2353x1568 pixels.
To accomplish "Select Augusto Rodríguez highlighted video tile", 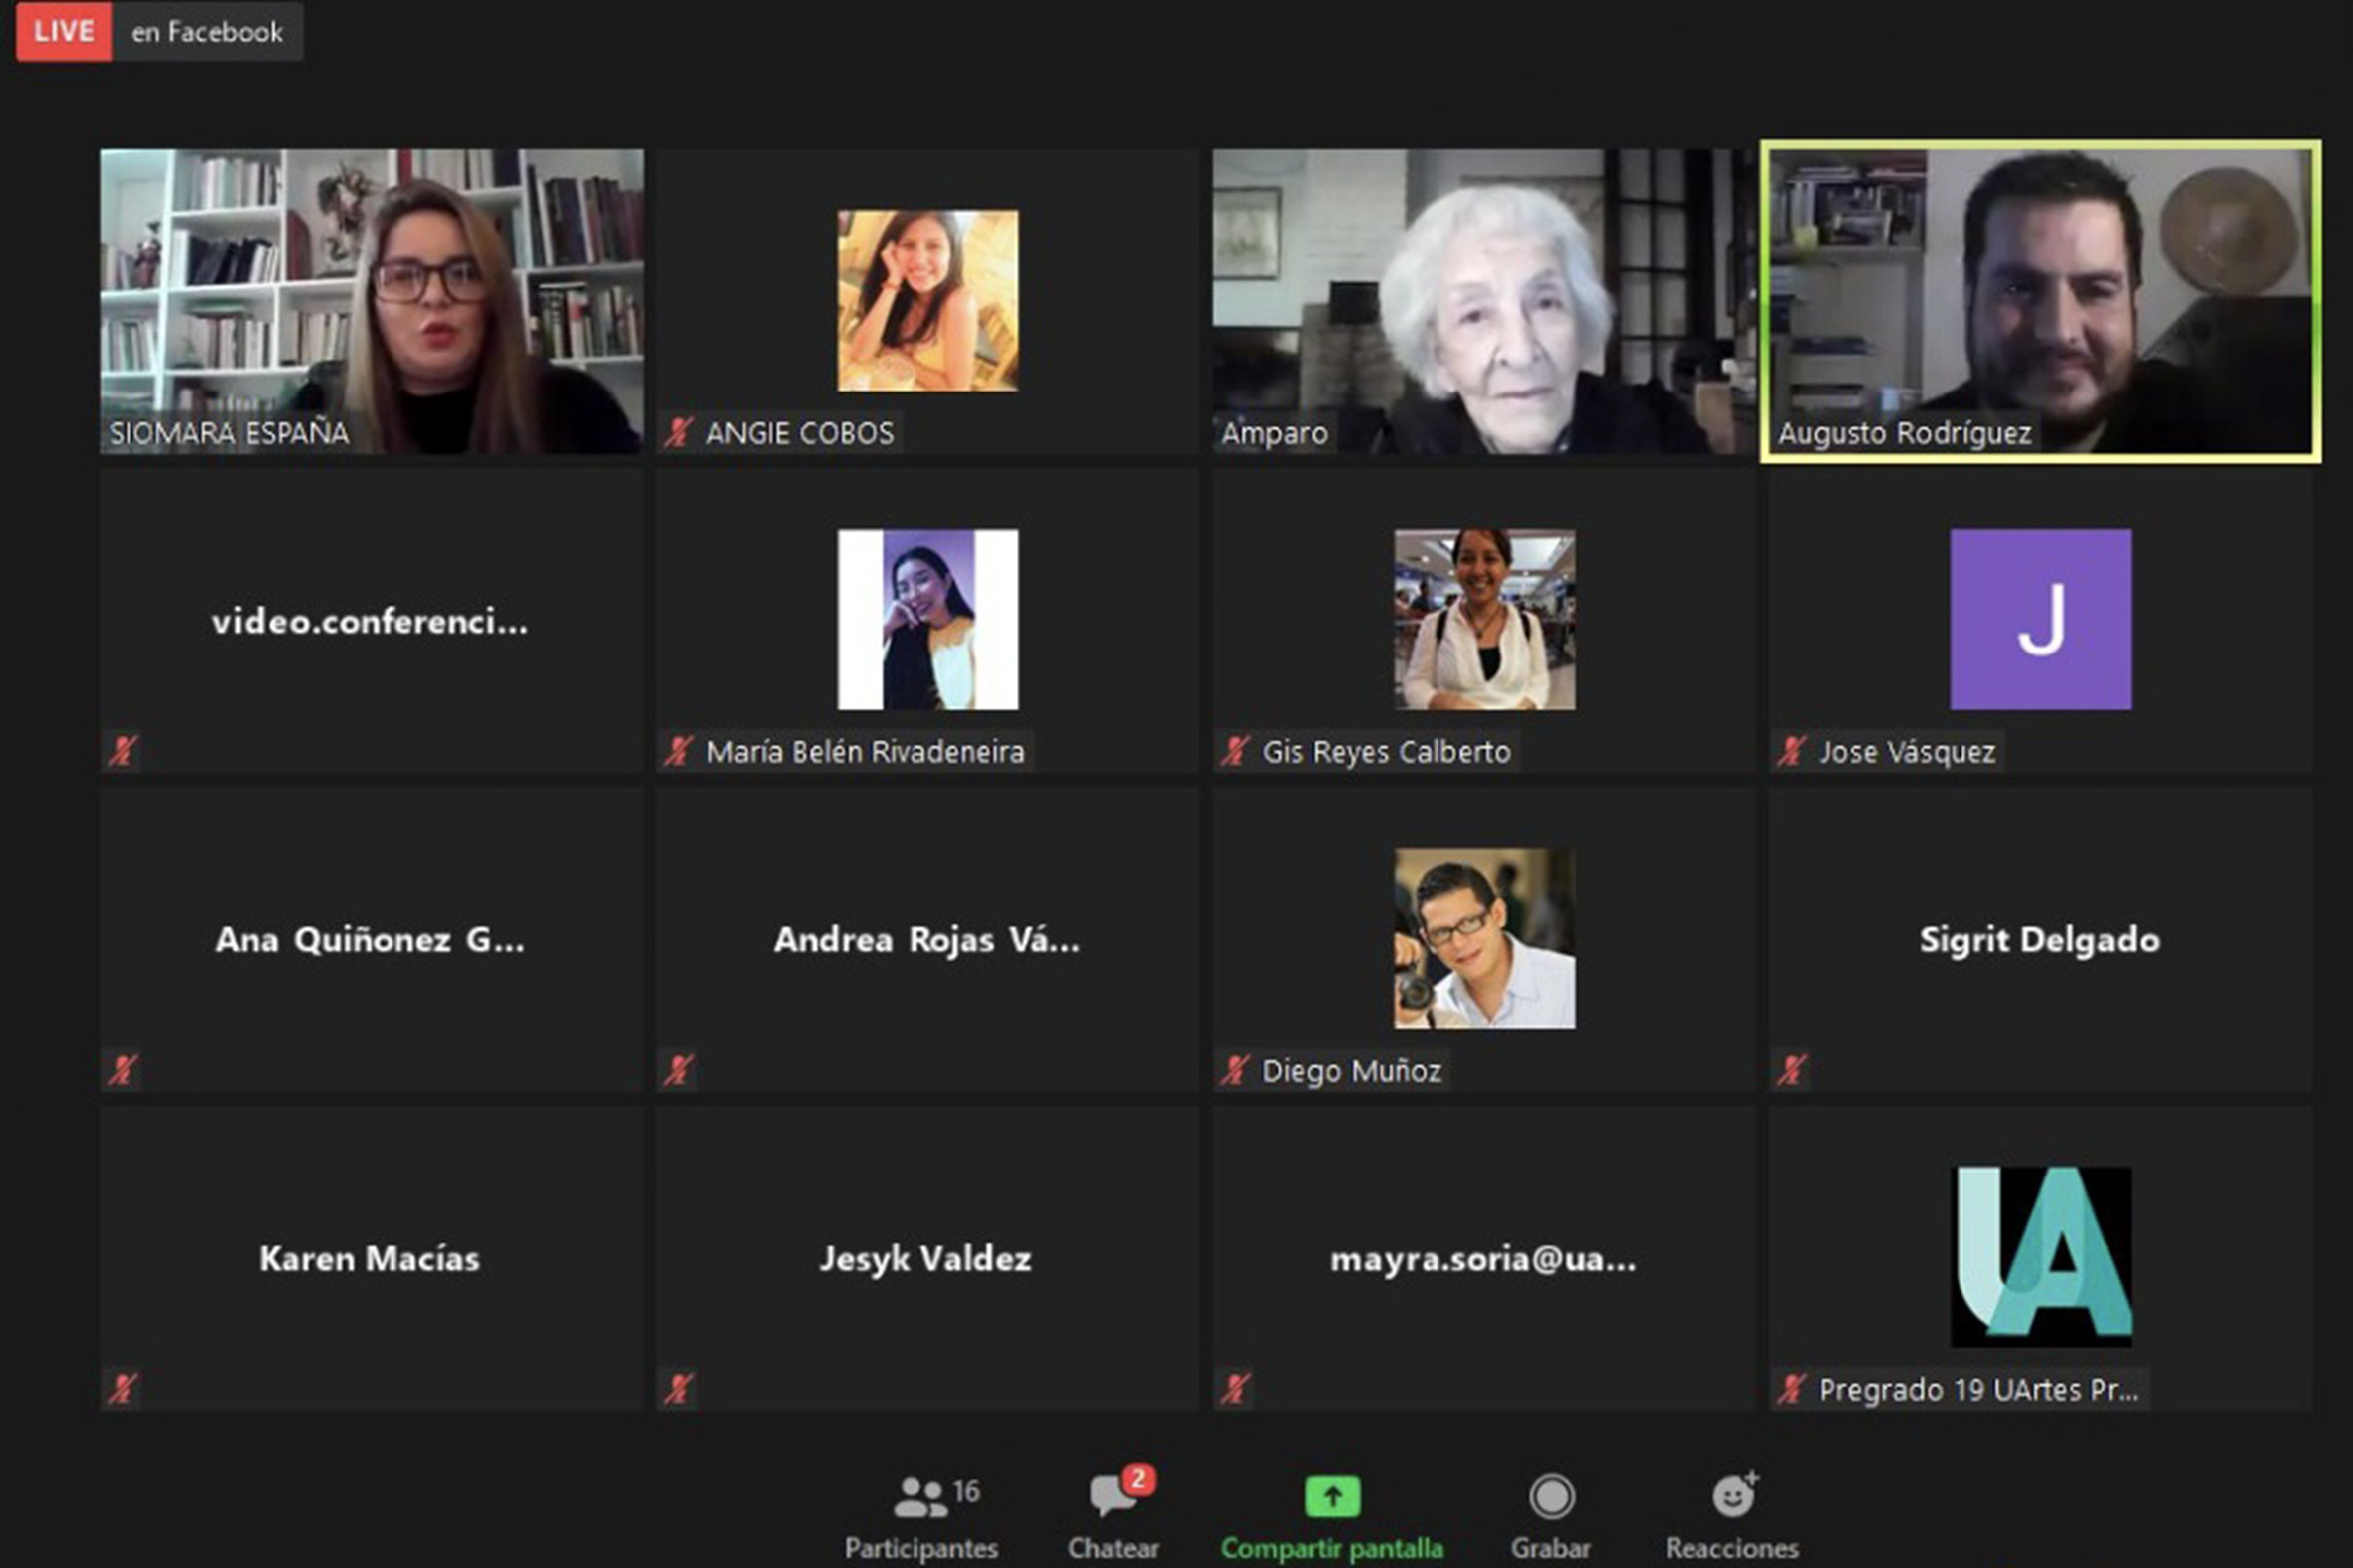I will (2040, 301).
